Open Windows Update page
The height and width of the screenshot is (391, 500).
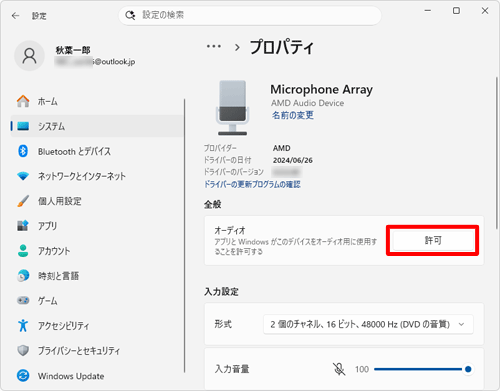coord(97,376)
